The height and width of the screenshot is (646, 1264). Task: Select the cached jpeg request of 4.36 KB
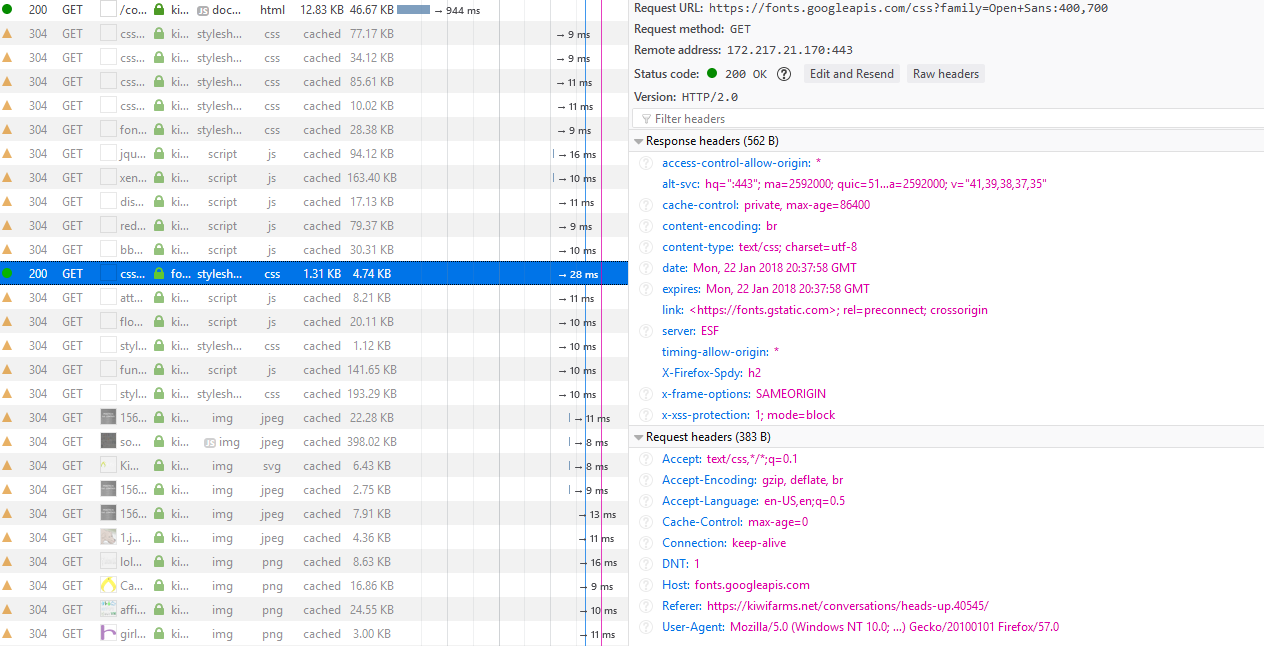pyautogui.click(x=314, y=538)
